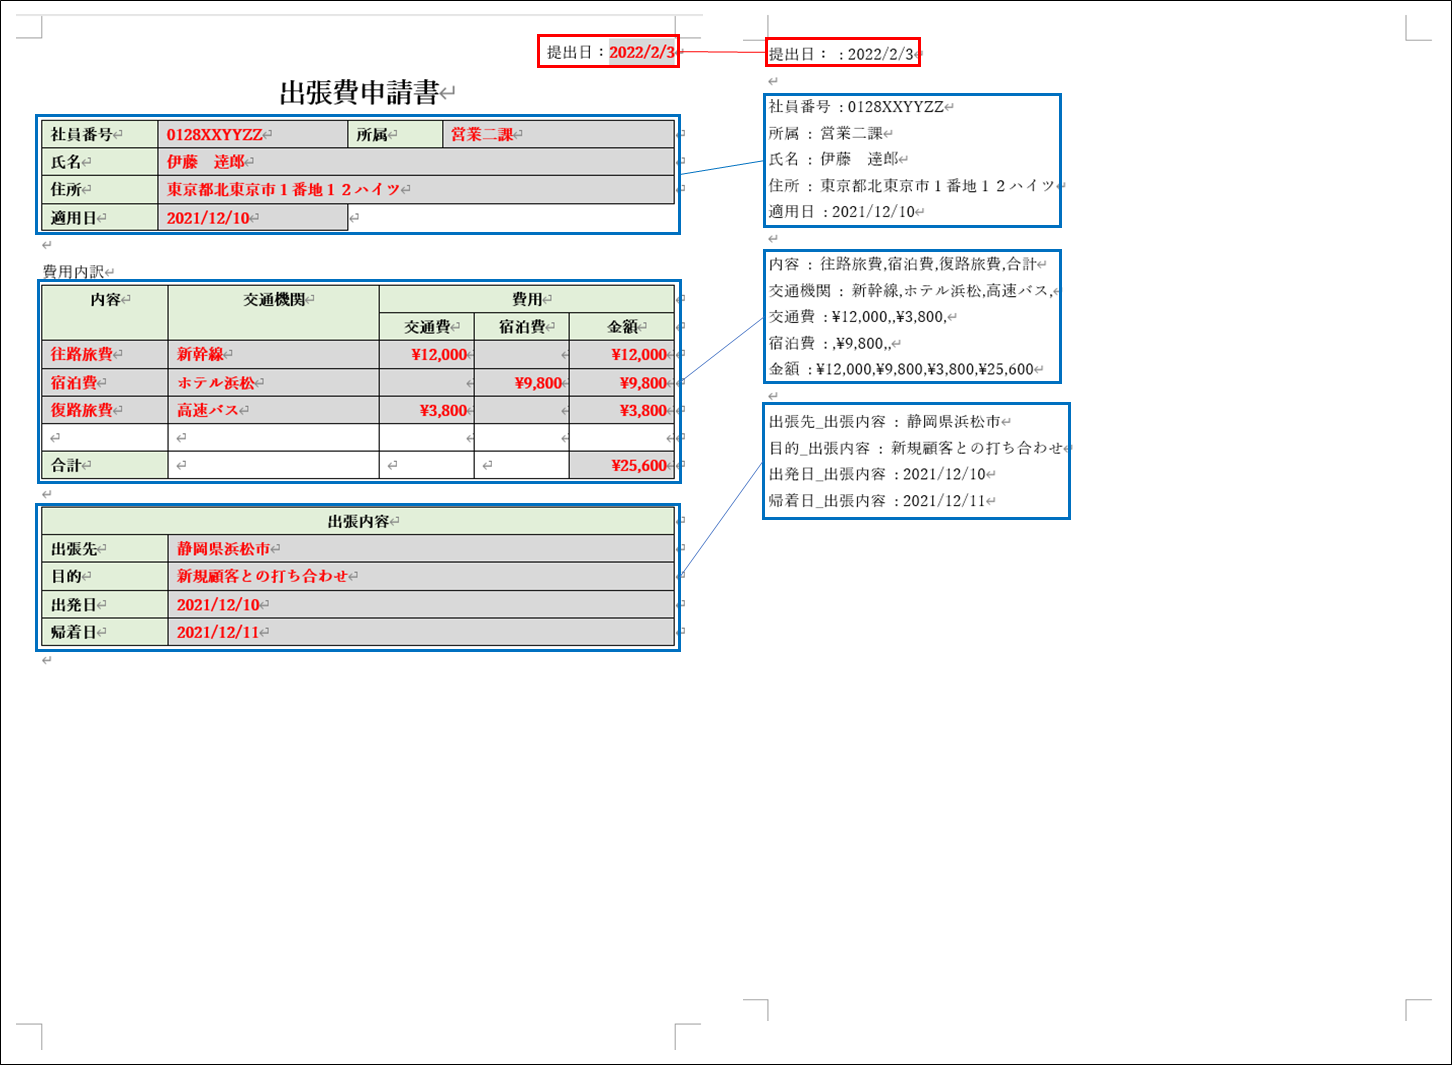1452x1065 pixels.
Task: Select the red 往路旅費 row label
Action: point(105,354)
